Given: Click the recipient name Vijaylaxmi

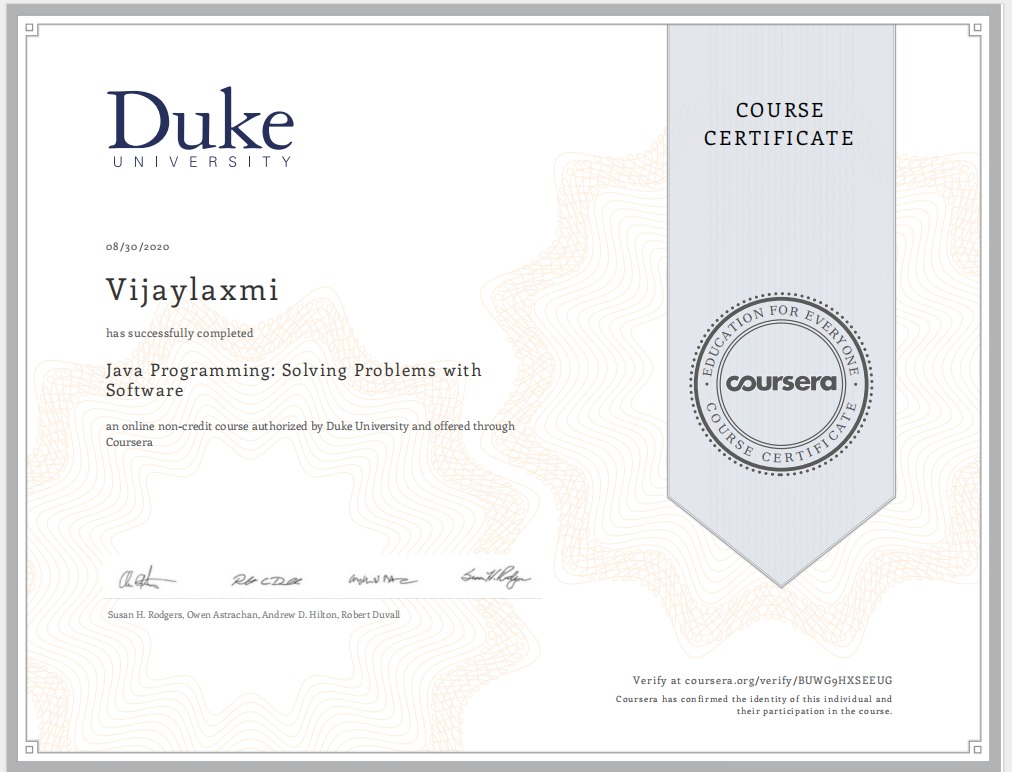Looking at the screenshot, I should click(192, 290).
